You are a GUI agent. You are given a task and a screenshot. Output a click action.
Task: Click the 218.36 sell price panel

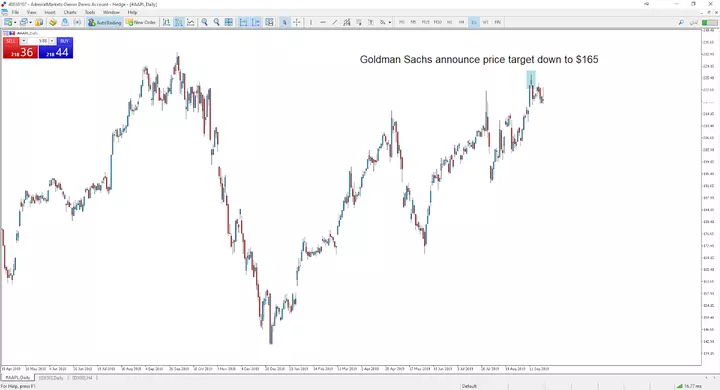[21, 52]
